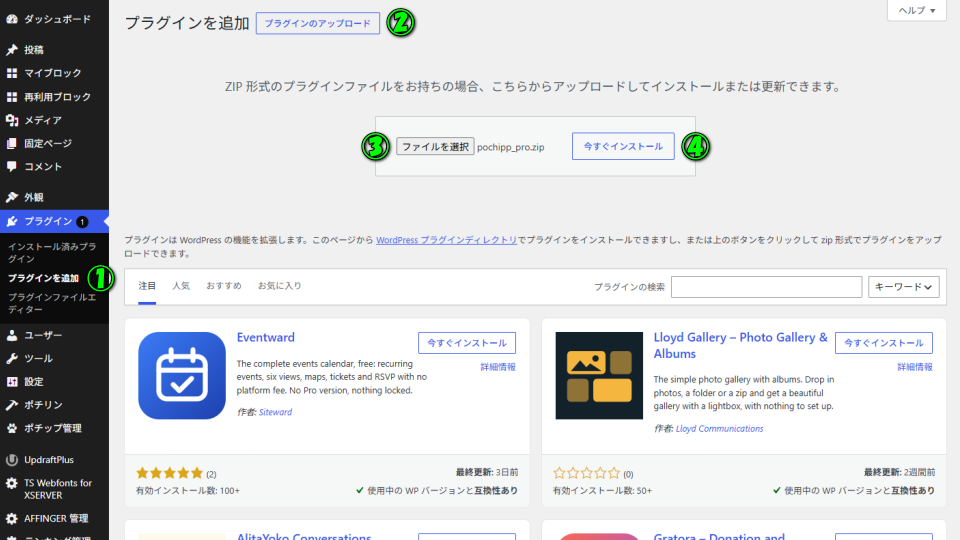Click the wrench icon beside ポチリン

pyautogui.click(x=12, y=405)
